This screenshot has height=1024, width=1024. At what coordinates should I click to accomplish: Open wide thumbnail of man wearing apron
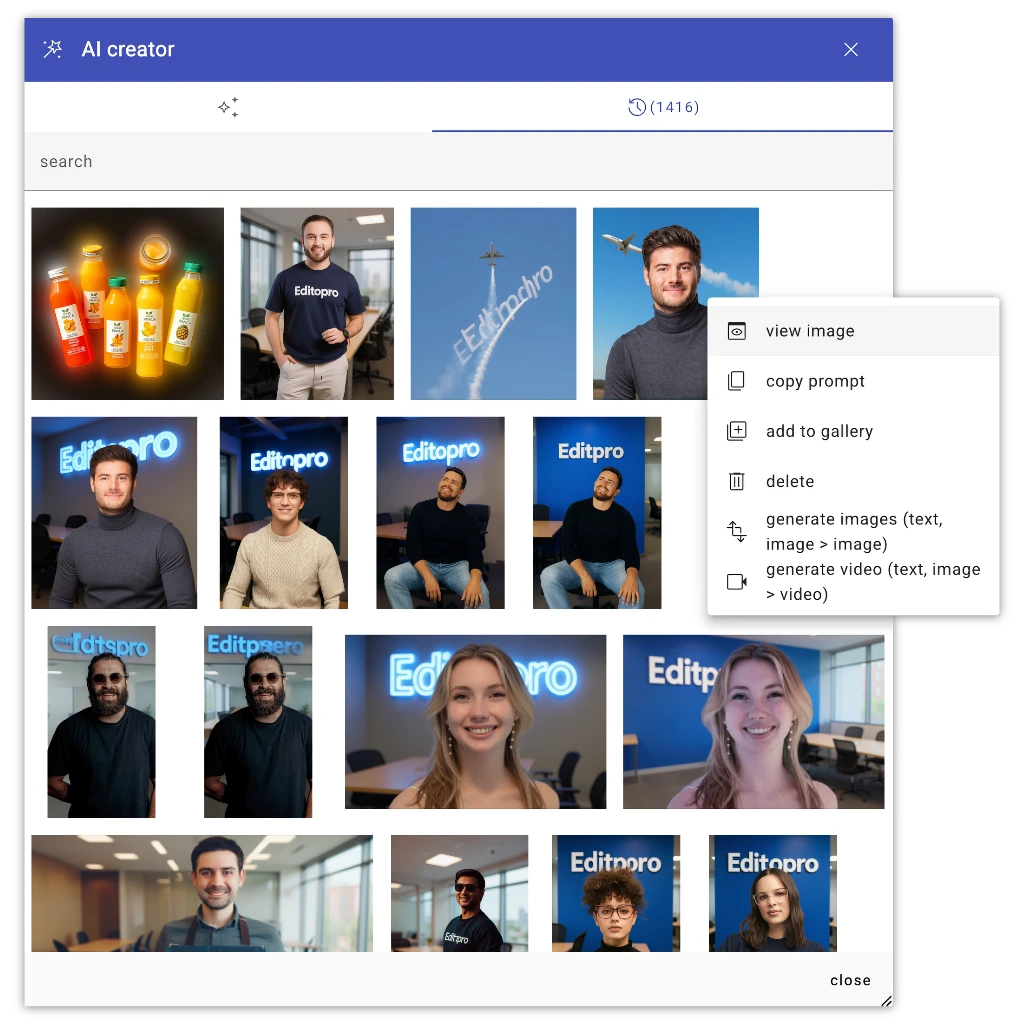[202, 893]
